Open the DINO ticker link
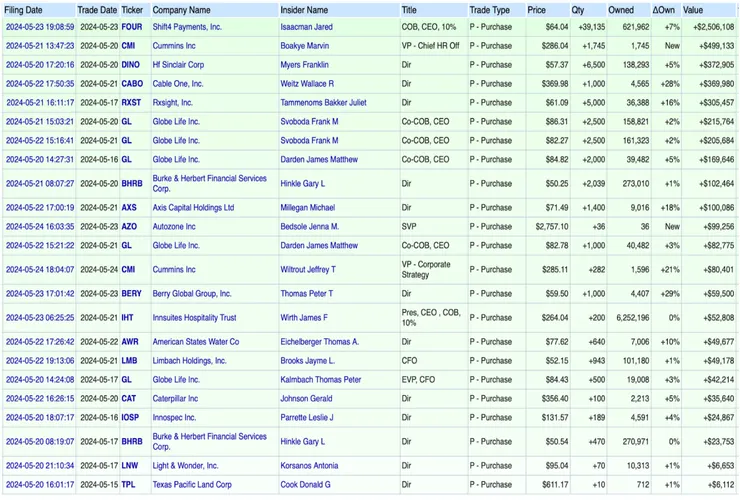 (131, 65)
